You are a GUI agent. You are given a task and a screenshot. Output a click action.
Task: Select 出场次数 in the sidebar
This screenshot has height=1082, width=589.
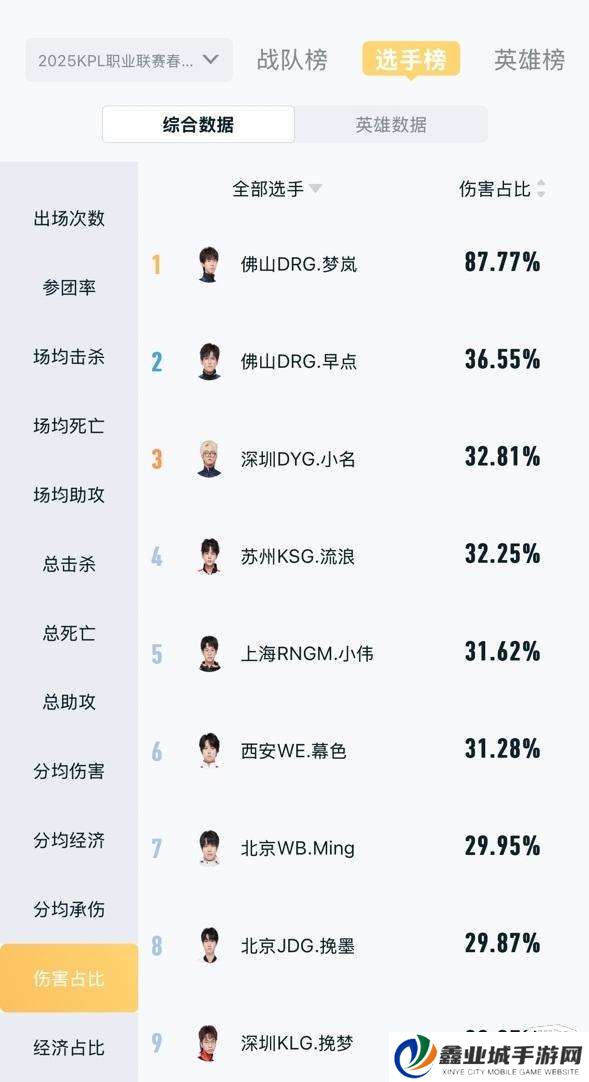click(x=69, y=218)
